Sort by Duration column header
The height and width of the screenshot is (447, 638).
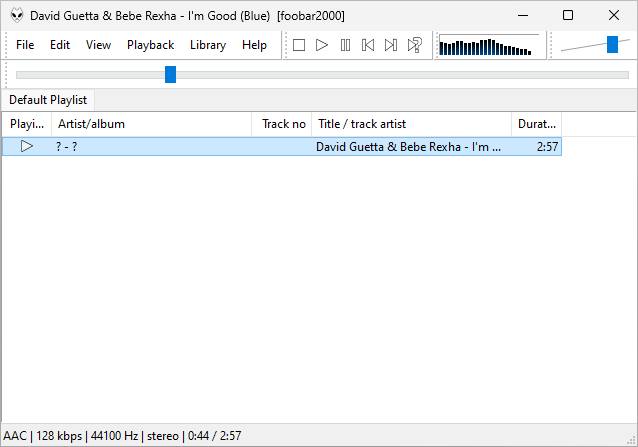(x=536, y=124)
